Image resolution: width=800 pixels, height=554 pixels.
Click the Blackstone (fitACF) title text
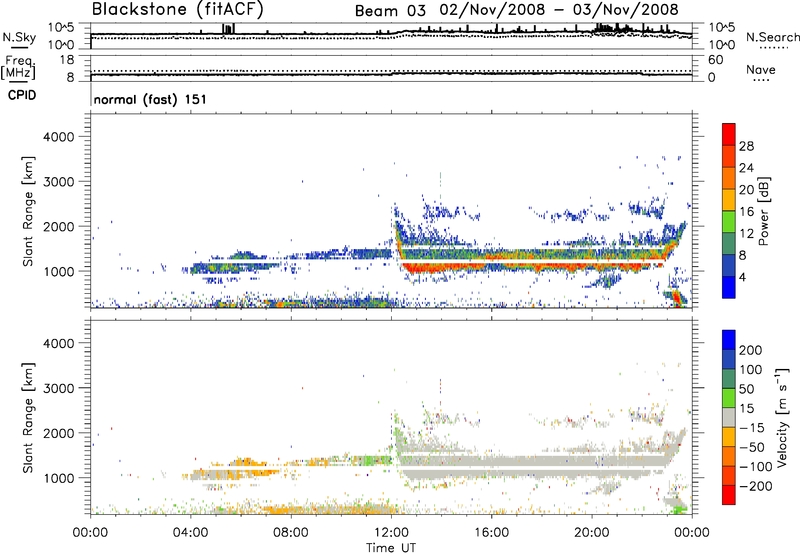pos(177,10)
